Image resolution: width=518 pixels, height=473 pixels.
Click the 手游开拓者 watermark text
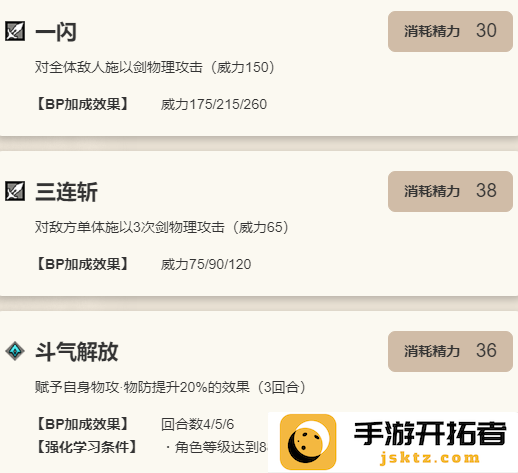click(430, 433)
